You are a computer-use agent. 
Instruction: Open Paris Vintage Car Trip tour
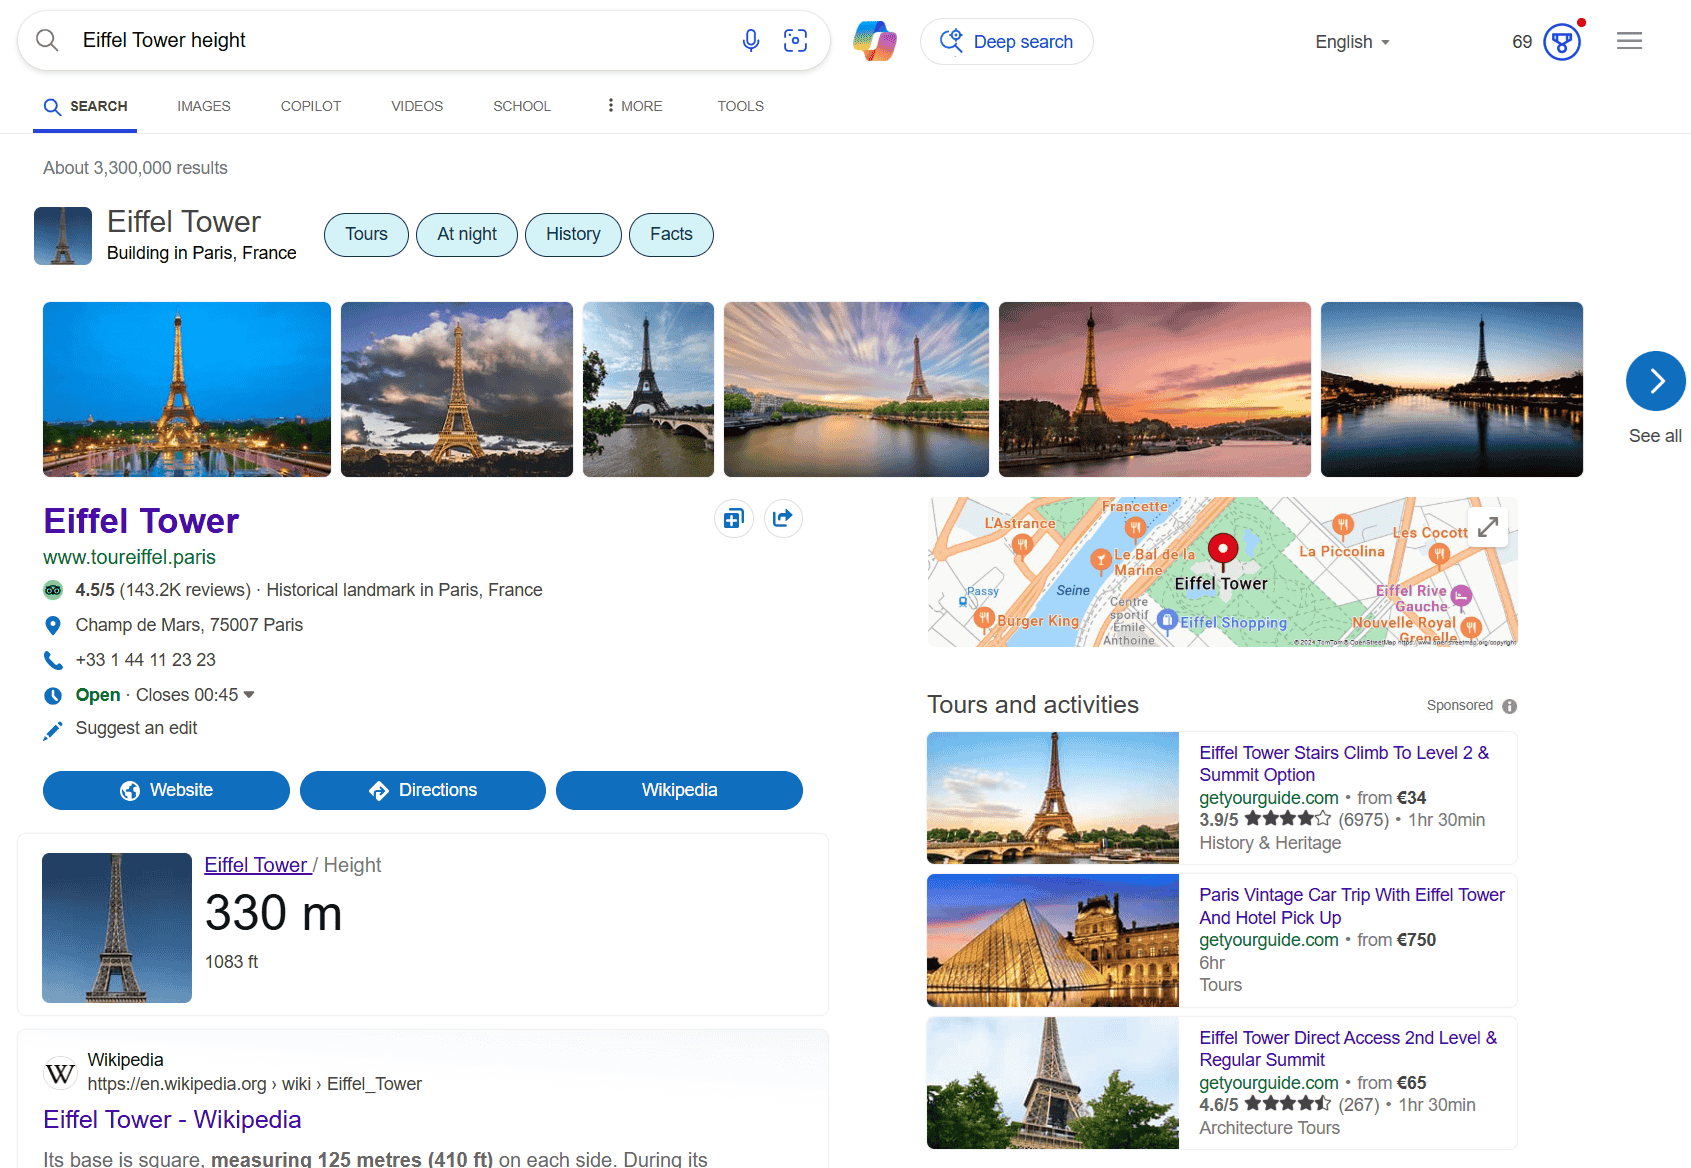pyautogui.click(x=1352, y=906)
